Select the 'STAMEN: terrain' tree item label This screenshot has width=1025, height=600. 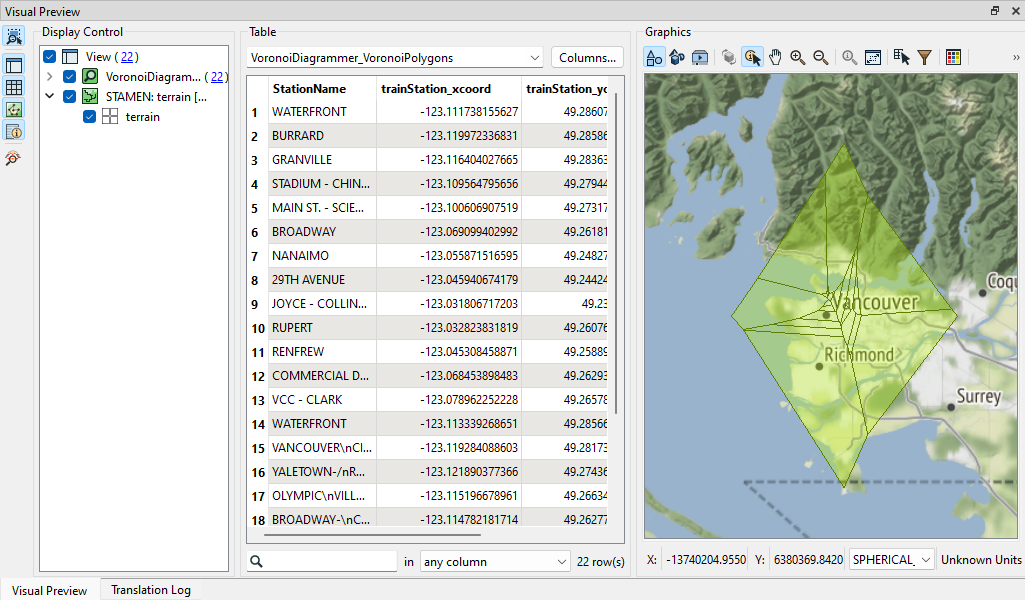pyautogui.click(x=156, y=97)
